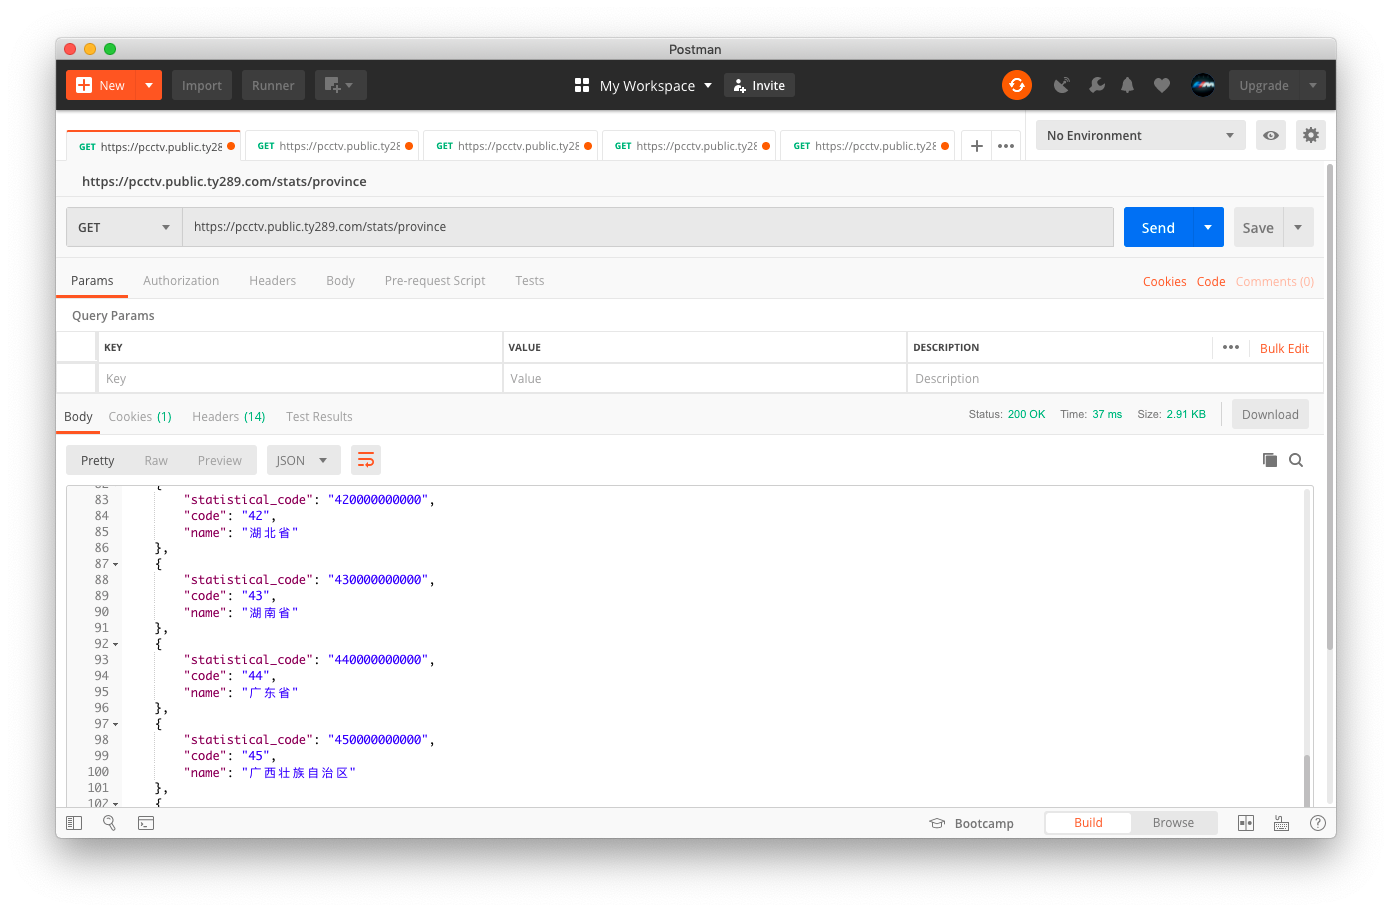Collapse JSON object at line 92

pyautogui.click(x=116, y=644)
